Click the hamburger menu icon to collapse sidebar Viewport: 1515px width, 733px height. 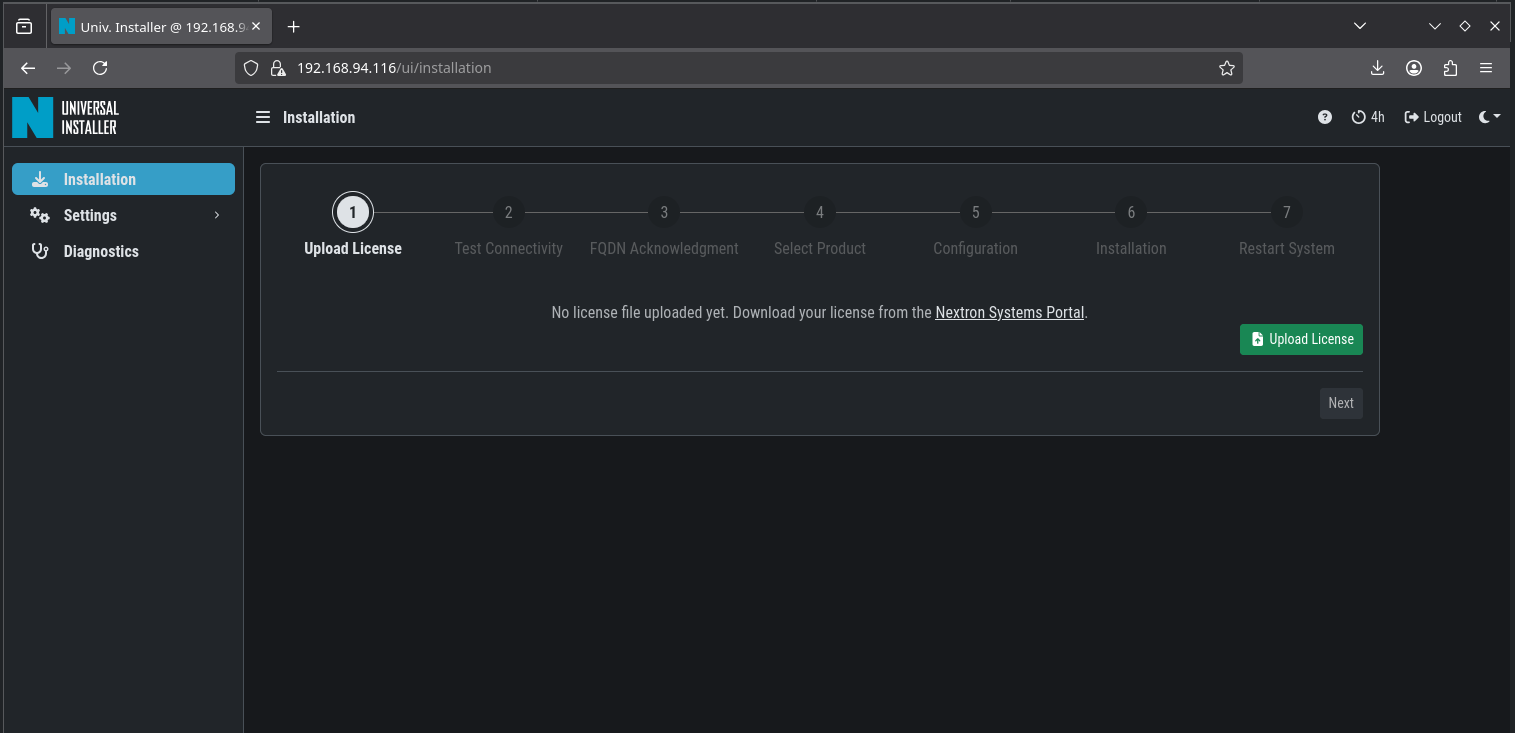(263, 117)
